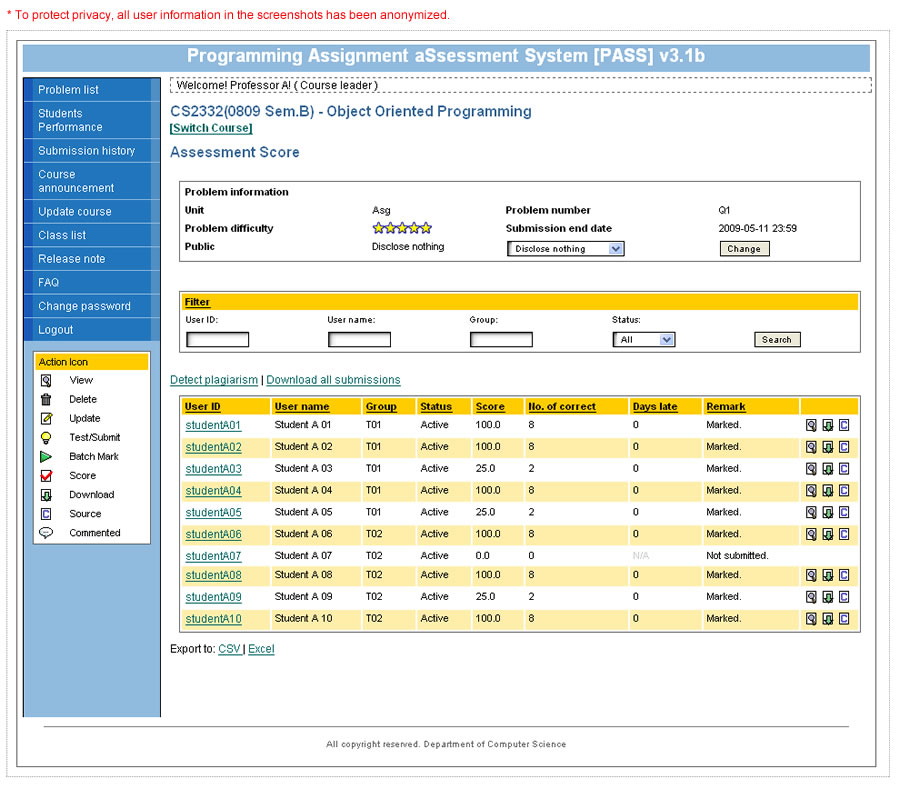Click View icon for studentA01 row
The height and width of the screenshot is (789, 900).
click(811, 425)
